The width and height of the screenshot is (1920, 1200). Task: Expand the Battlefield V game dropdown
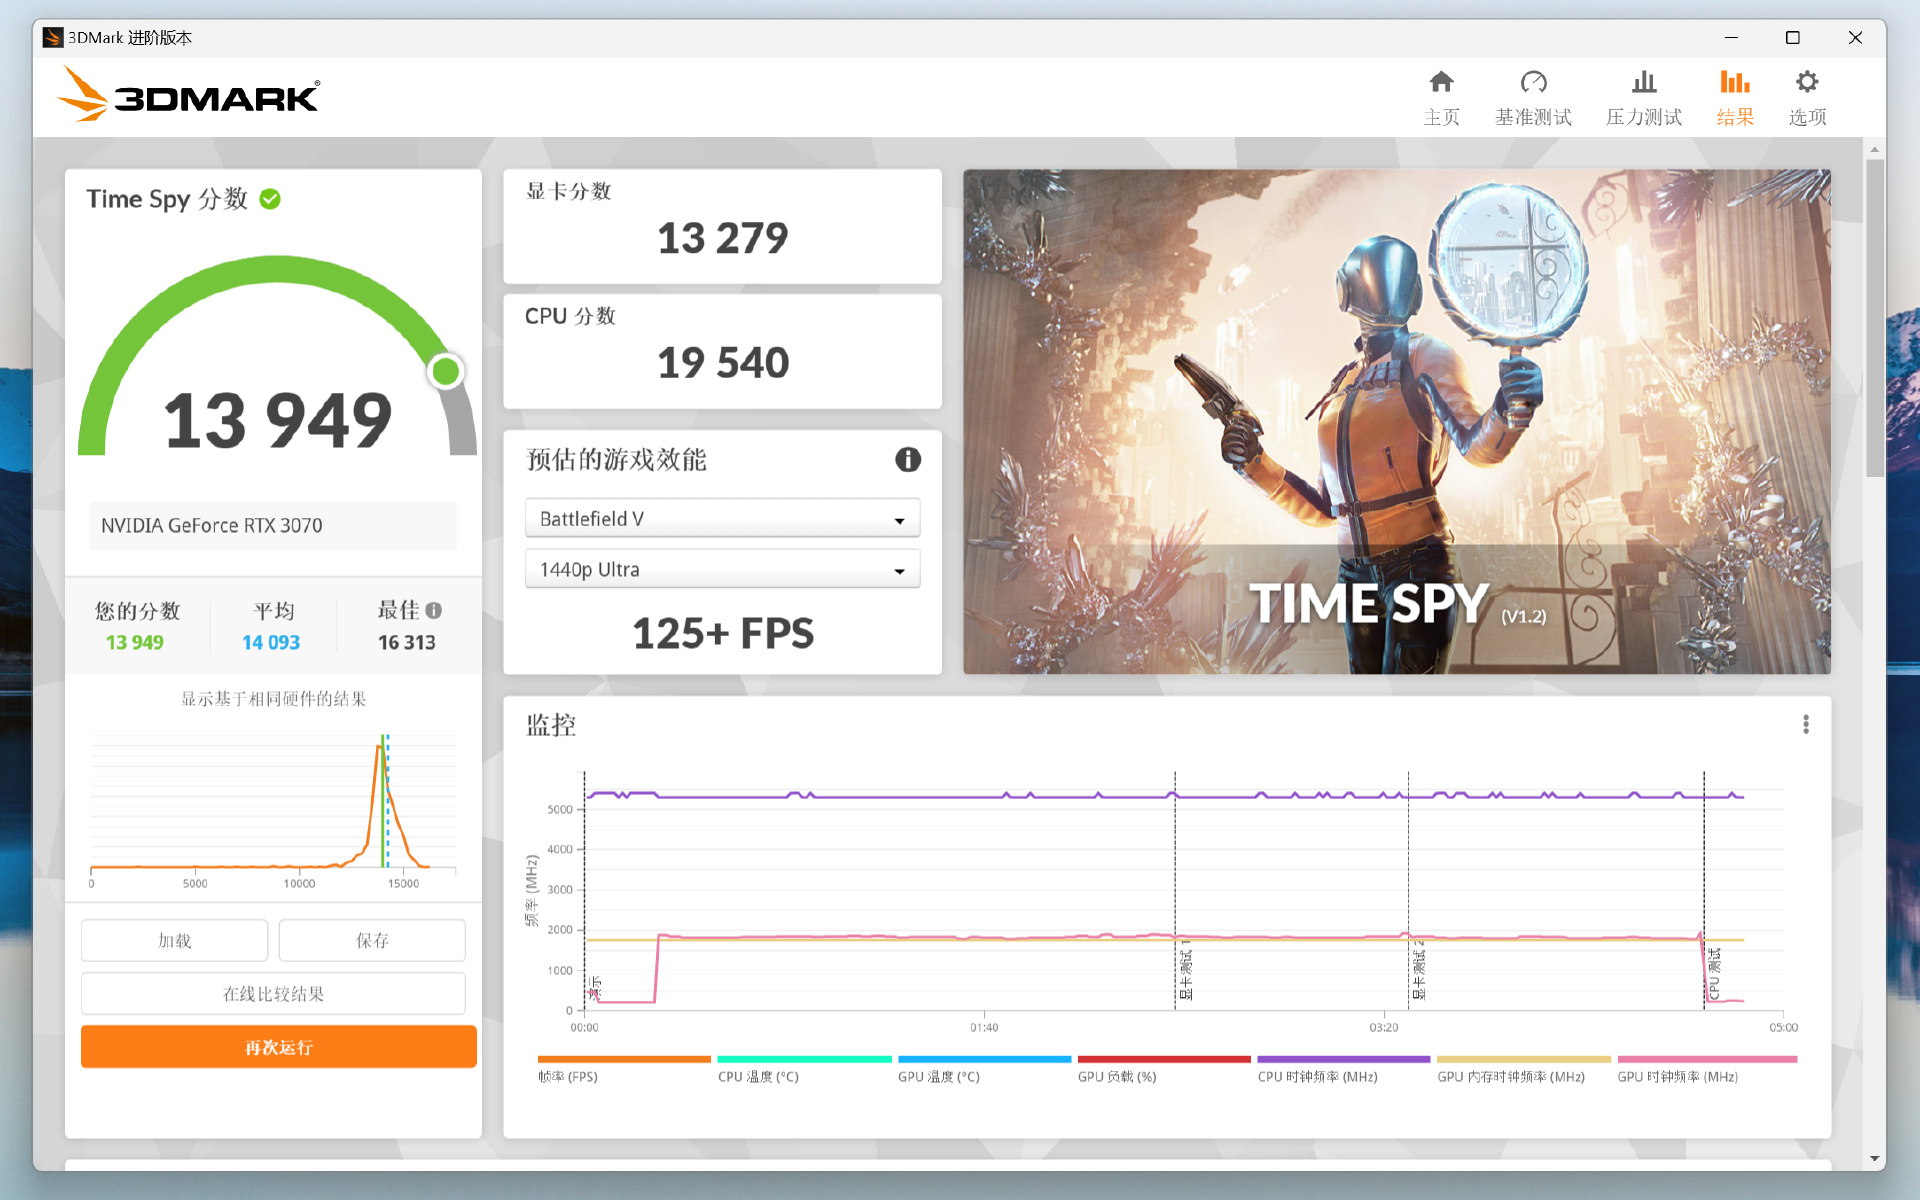(722, 519)
